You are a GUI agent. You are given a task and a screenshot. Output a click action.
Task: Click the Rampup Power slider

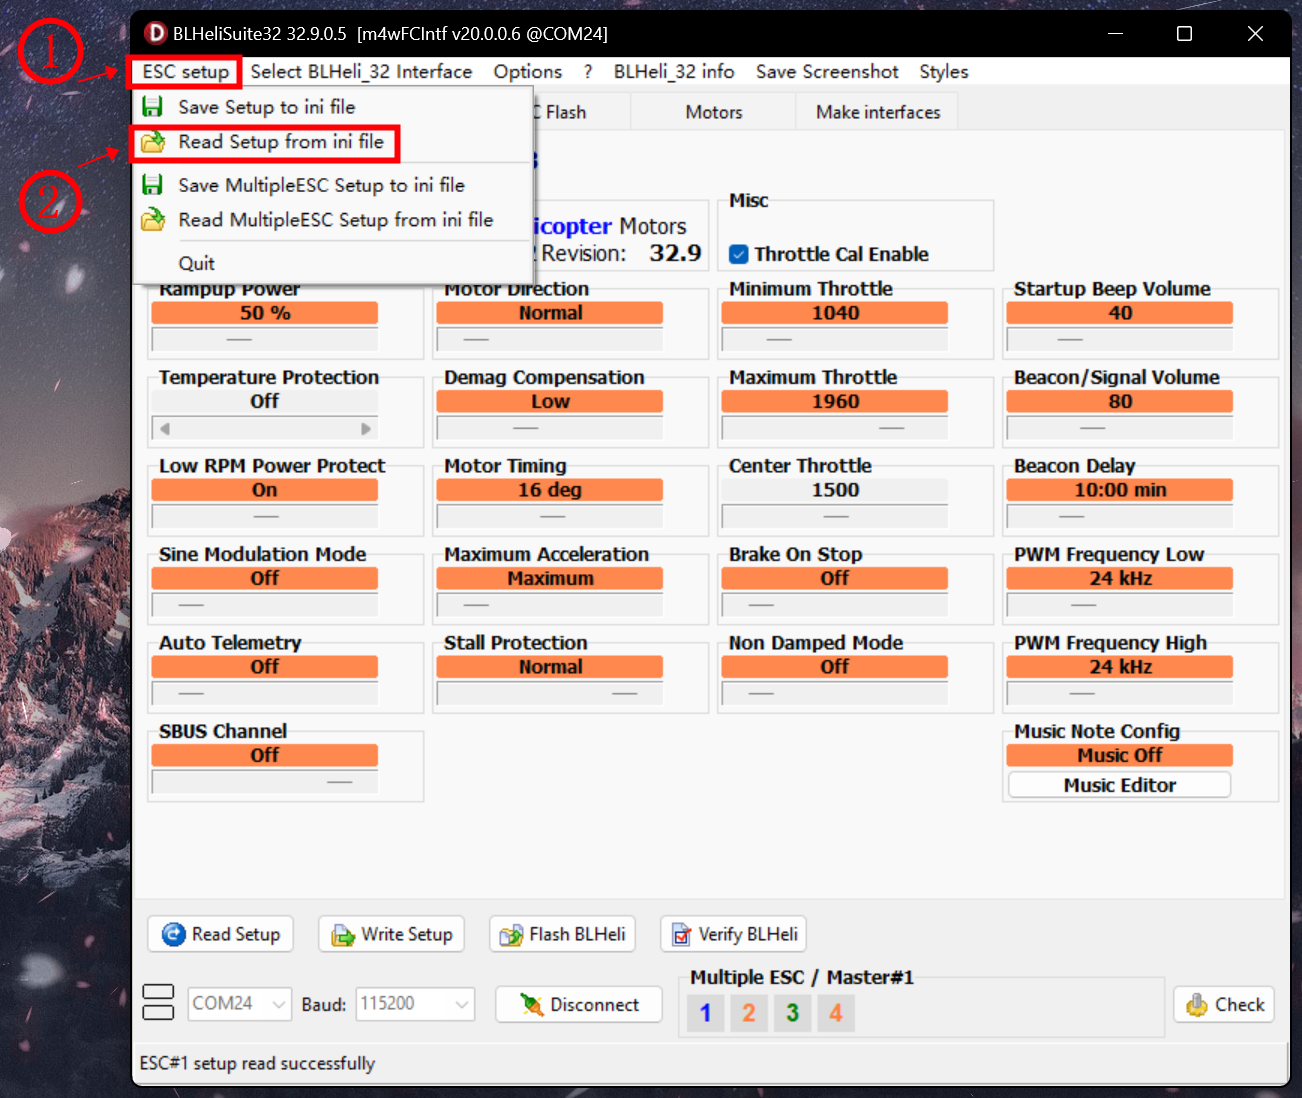[x=265, y=340]
